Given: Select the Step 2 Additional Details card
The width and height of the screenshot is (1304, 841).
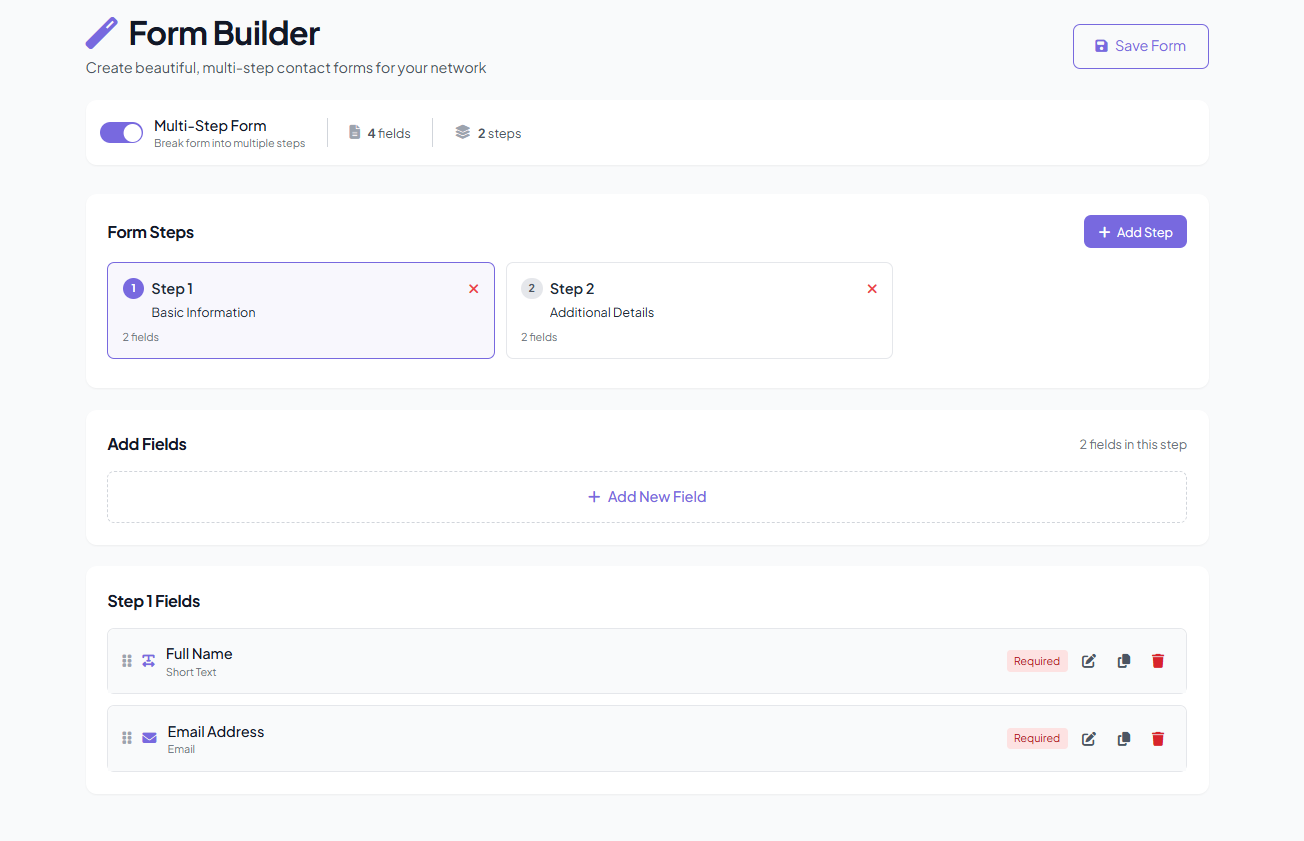Looking at the screenshot, I should click(x=699, y=310).
